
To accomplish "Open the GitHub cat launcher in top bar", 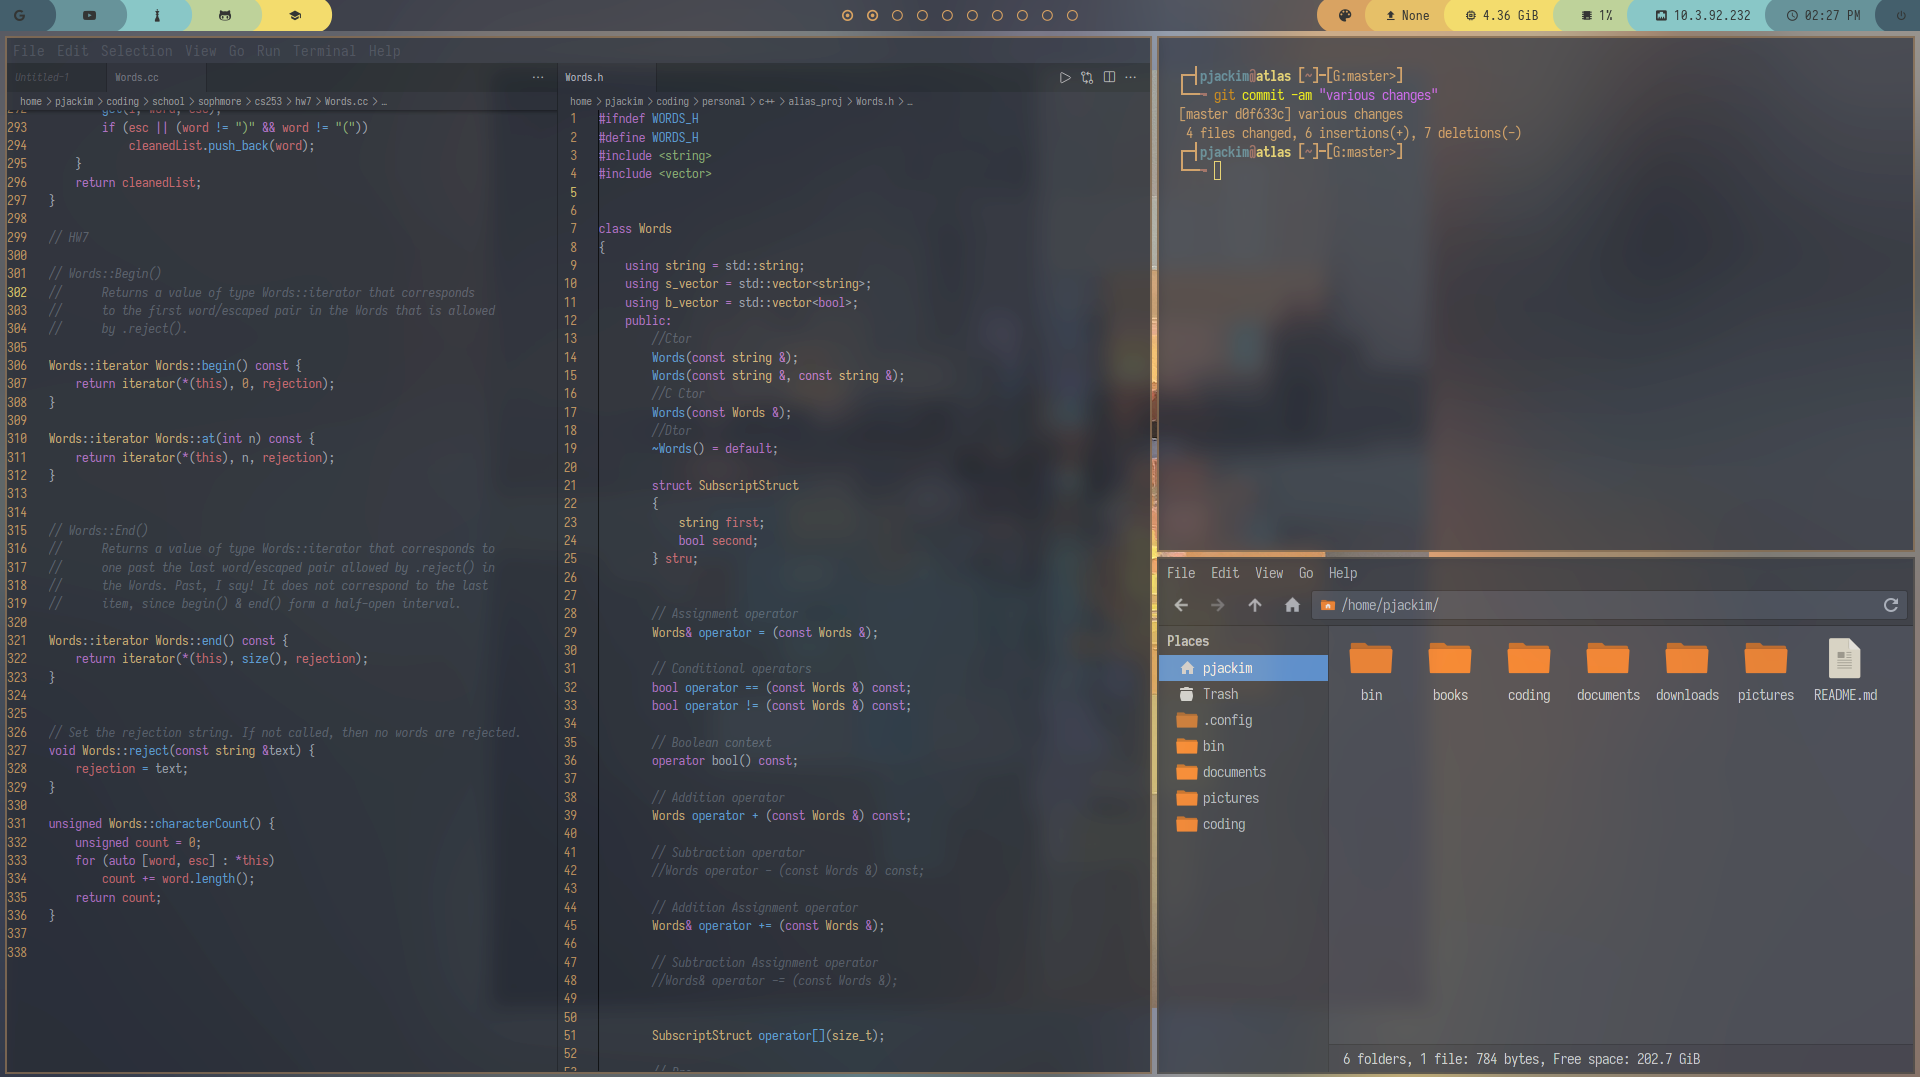I will [x=225, y=15].
